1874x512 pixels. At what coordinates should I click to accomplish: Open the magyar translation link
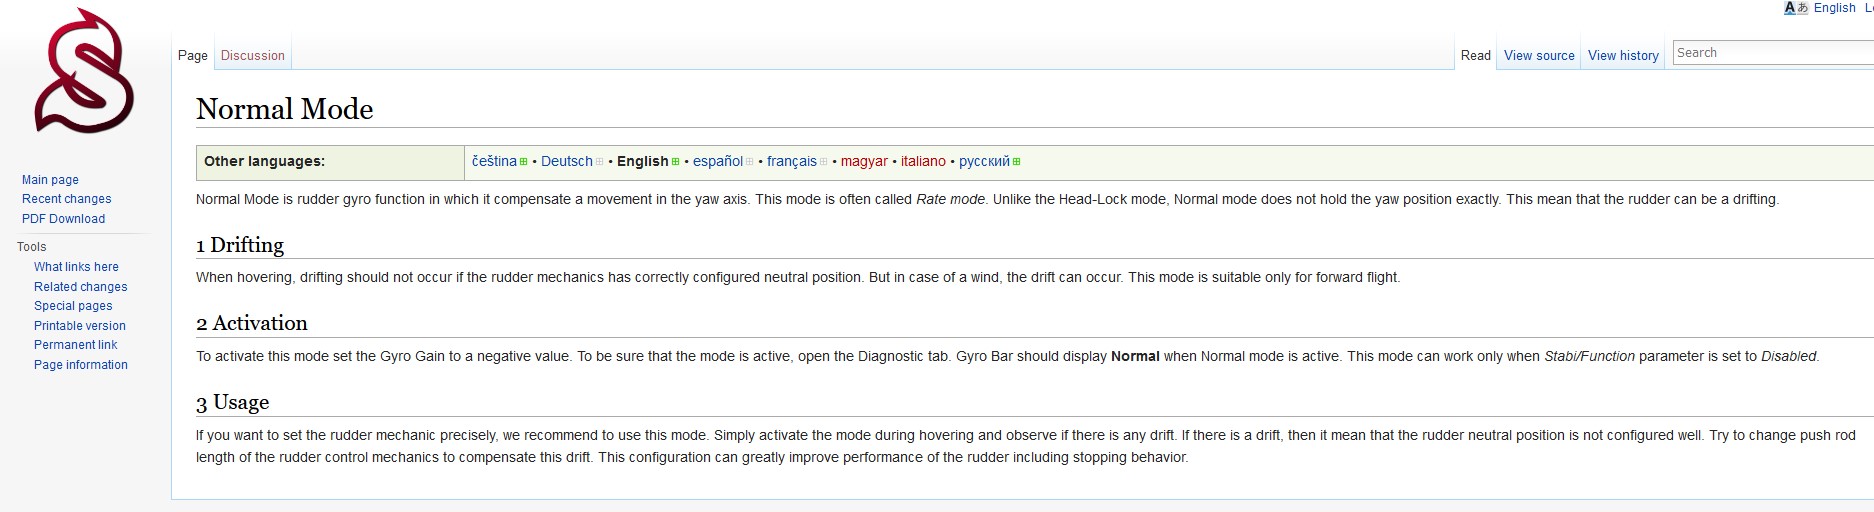click(x=864, y=161)
